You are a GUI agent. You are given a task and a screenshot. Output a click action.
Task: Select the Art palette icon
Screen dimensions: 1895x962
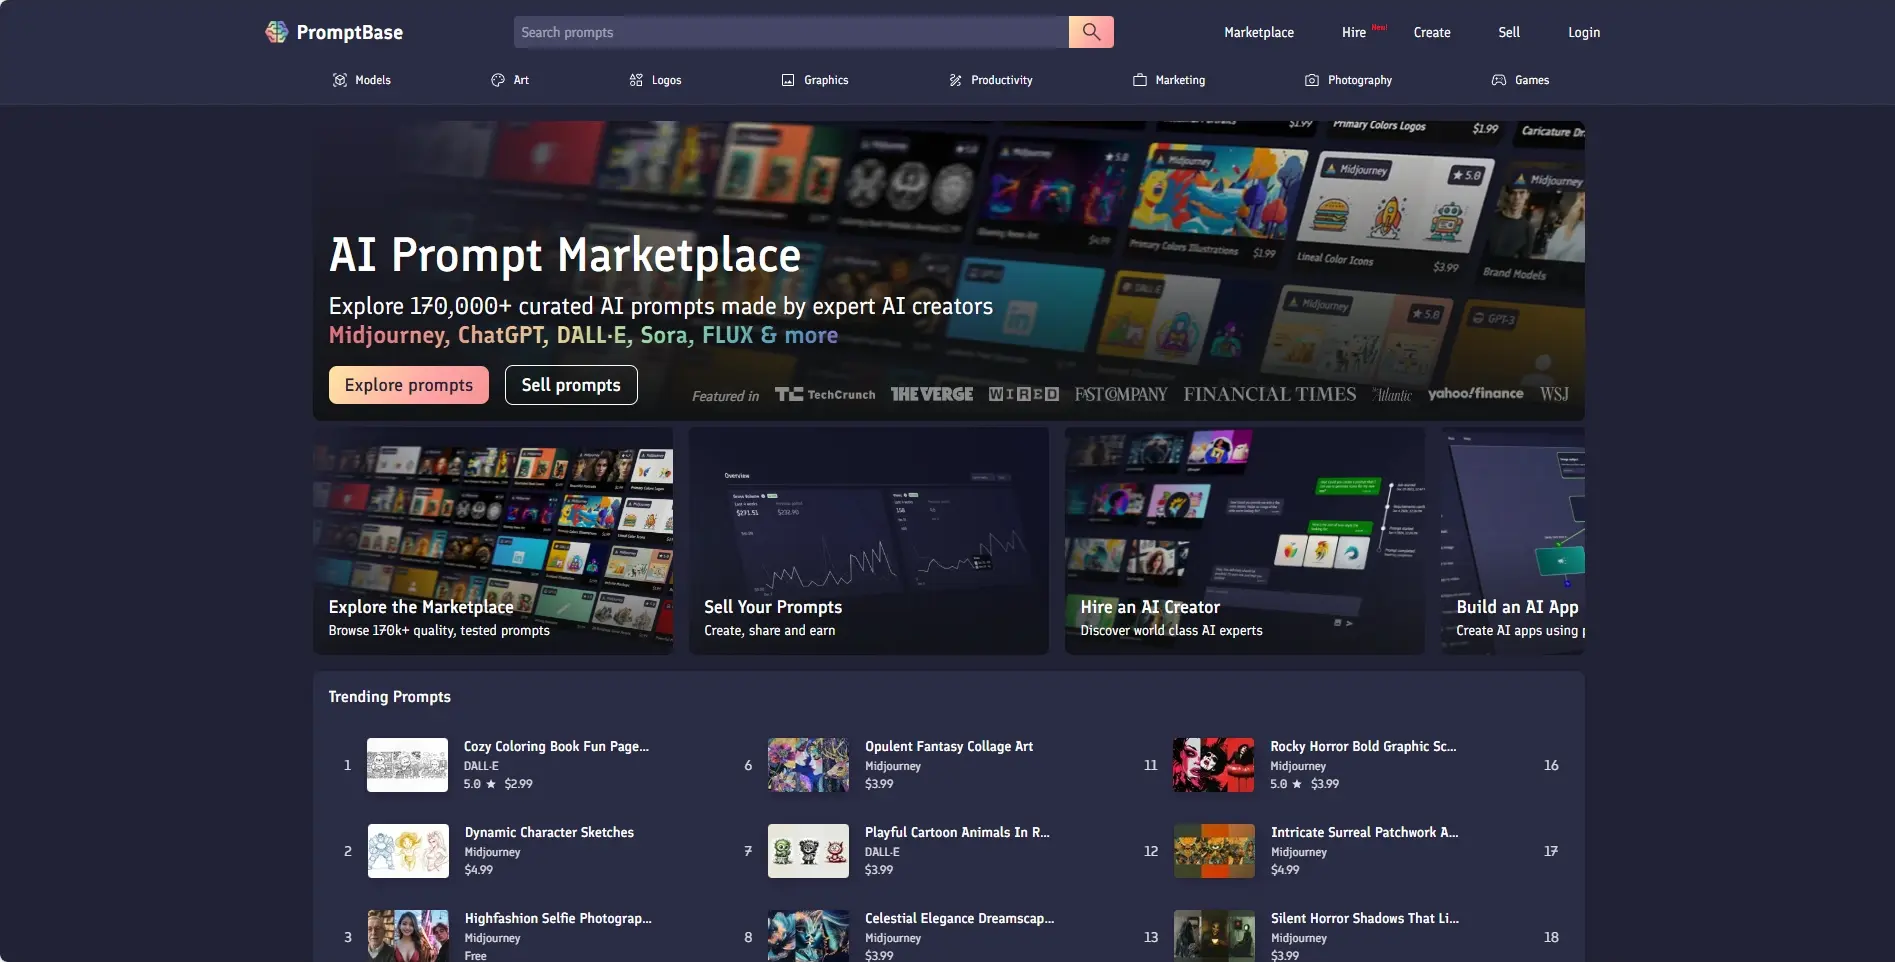click(x=498, y=80)
